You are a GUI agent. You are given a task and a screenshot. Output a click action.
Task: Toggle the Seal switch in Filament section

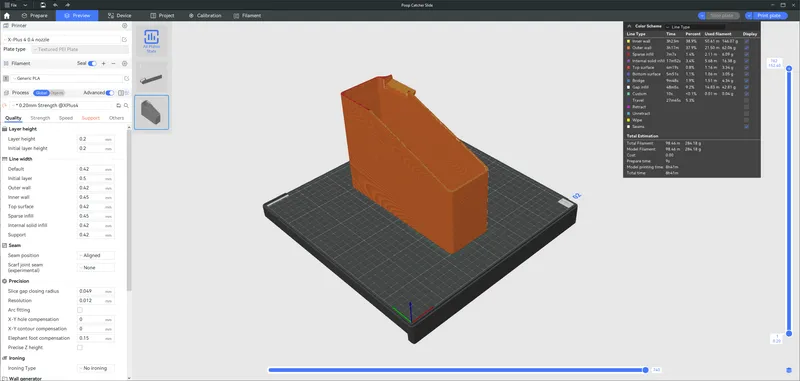click(x=92, y=64)
